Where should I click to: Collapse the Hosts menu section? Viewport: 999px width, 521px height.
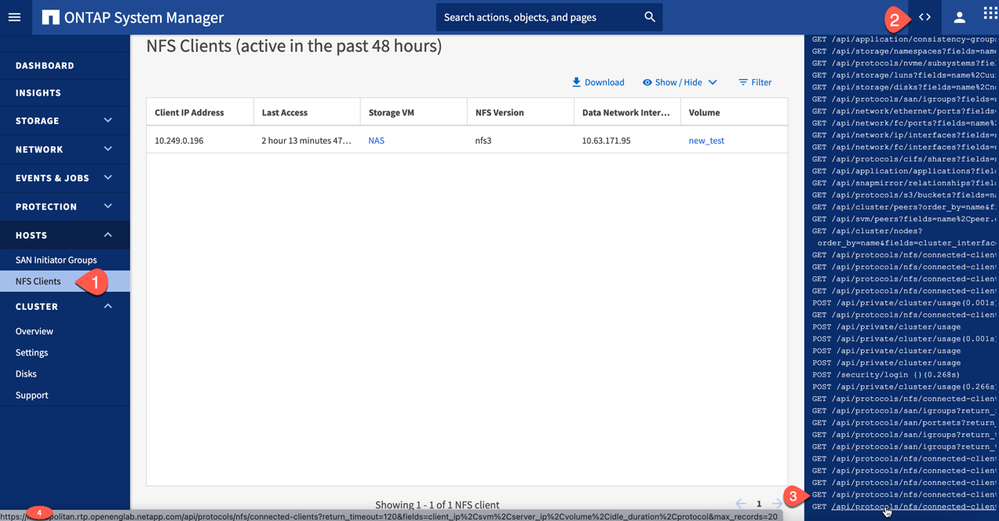[108, 235]
